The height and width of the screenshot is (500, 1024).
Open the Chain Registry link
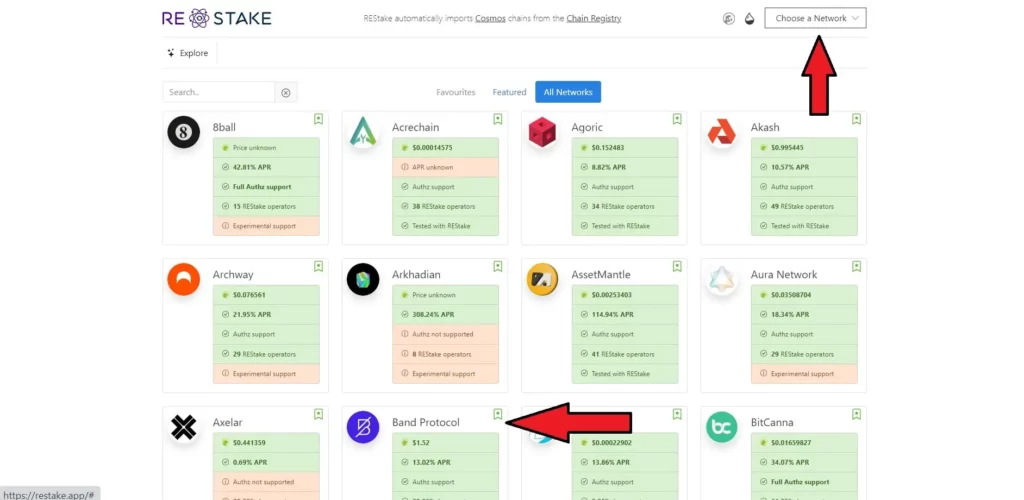coord(594,19)
